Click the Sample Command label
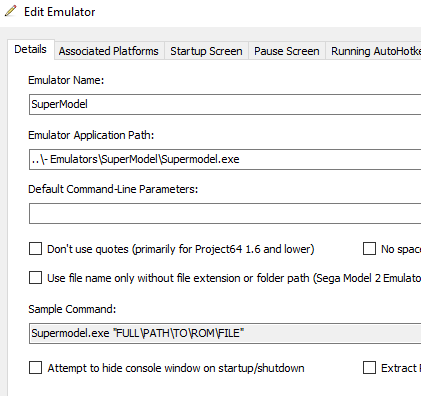The height and width of the screenshot is (396, 421). pyautogui.click(x=72, y=309)
